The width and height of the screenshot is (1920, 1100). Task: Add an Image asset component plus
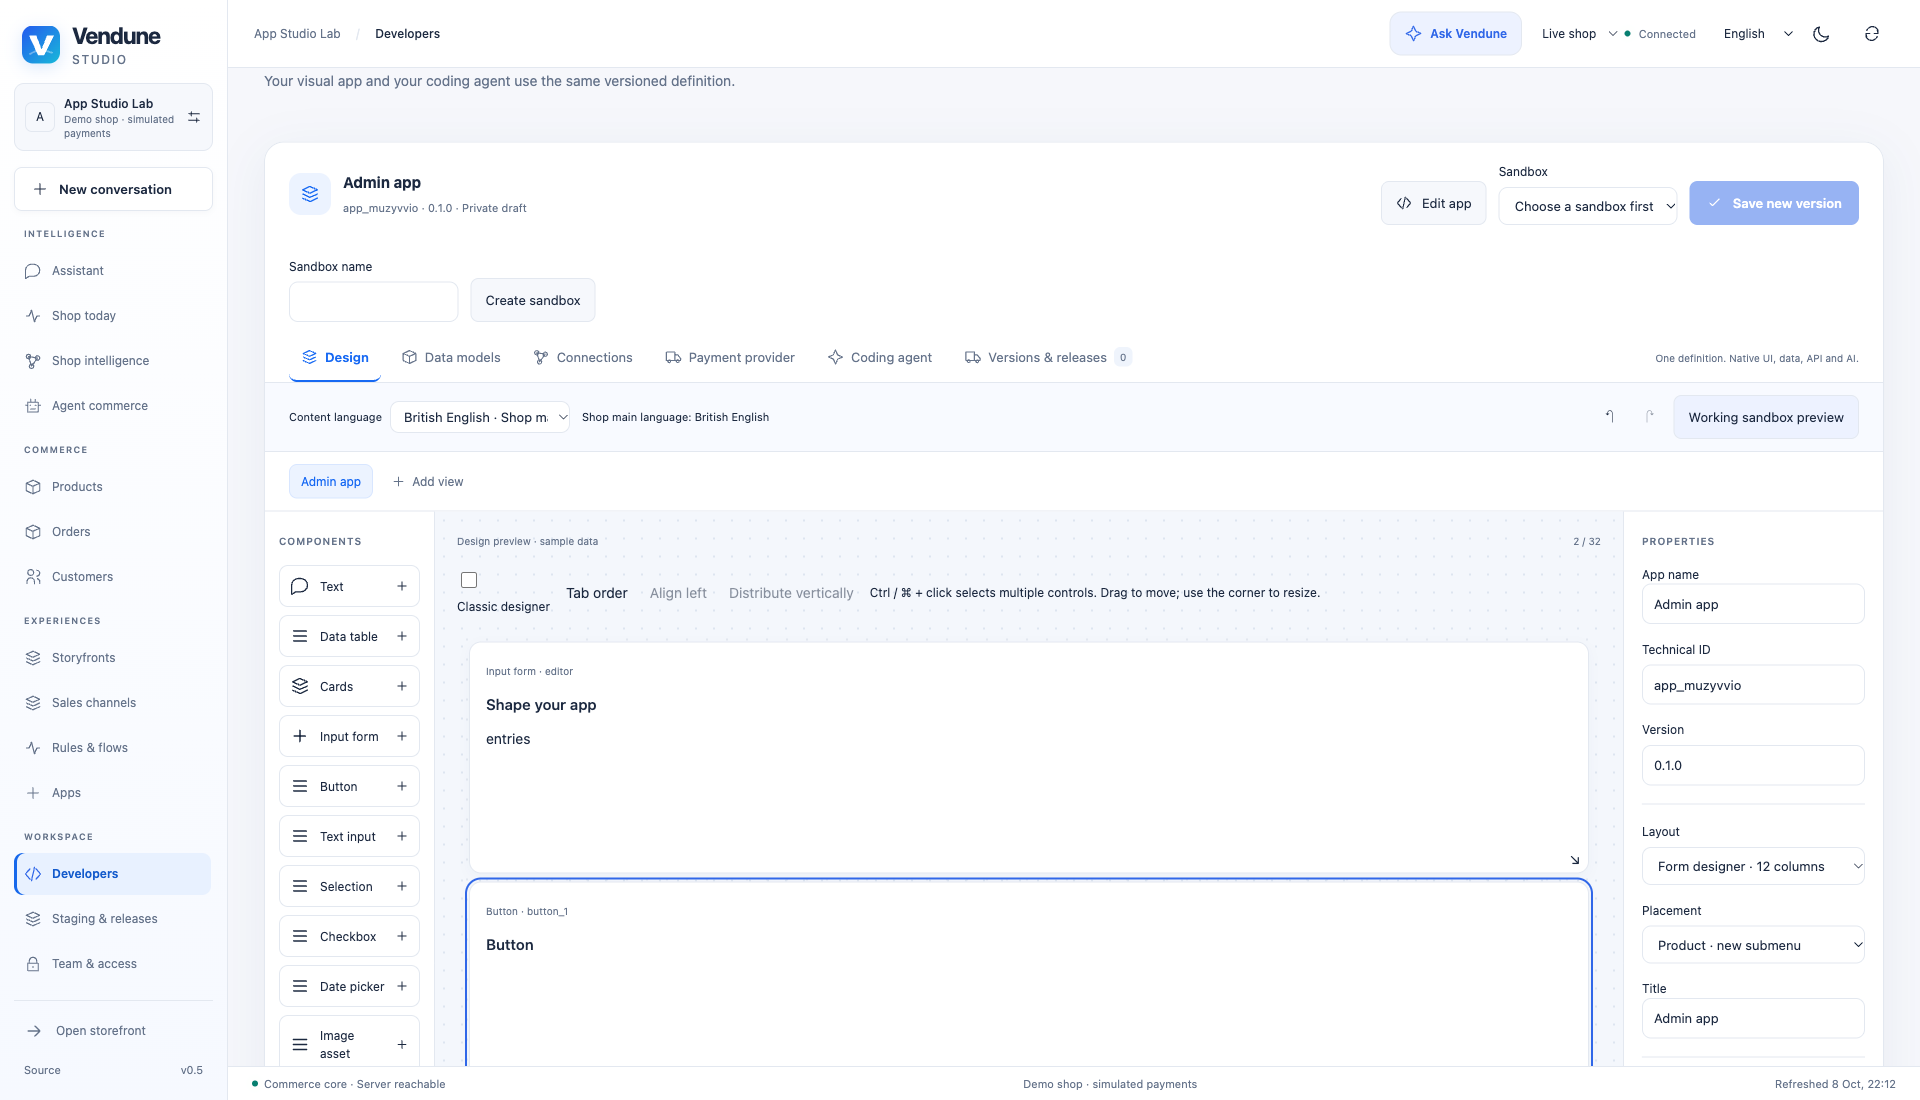pyautogui.click(x=402, y=1044)
